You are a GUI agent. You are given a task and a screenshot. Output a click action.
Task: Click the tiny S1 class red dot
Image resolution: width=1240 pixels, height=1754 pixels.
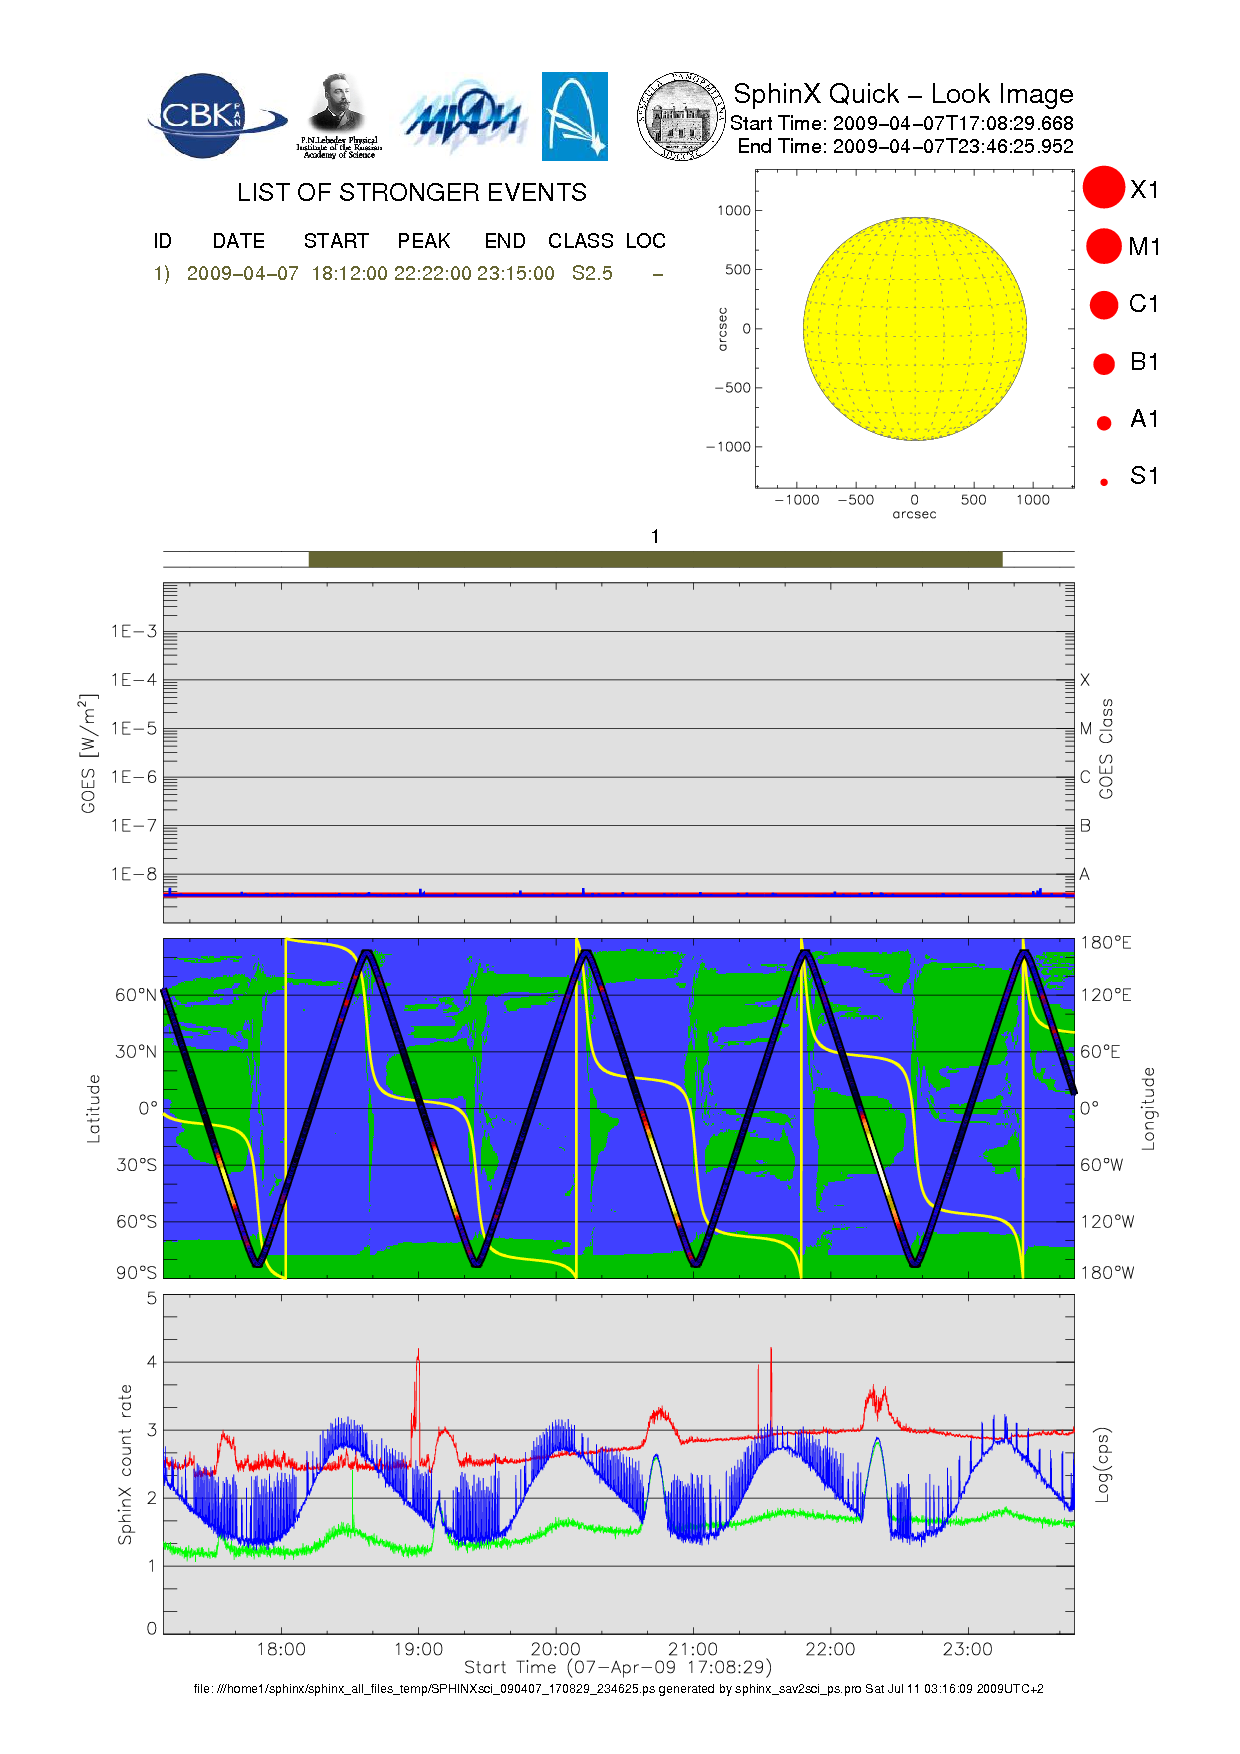click(x=1104, y=482)
